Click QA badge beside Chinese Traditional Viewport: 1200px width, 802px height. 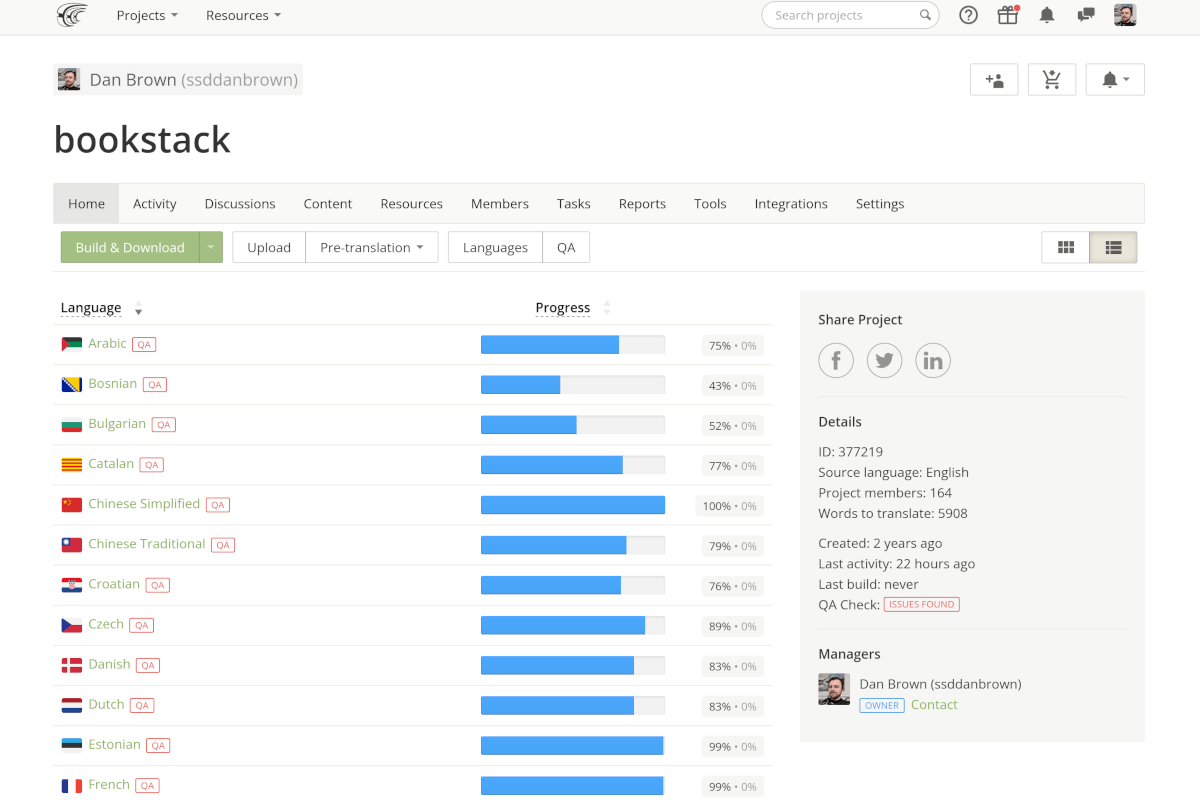coord(223,545)
